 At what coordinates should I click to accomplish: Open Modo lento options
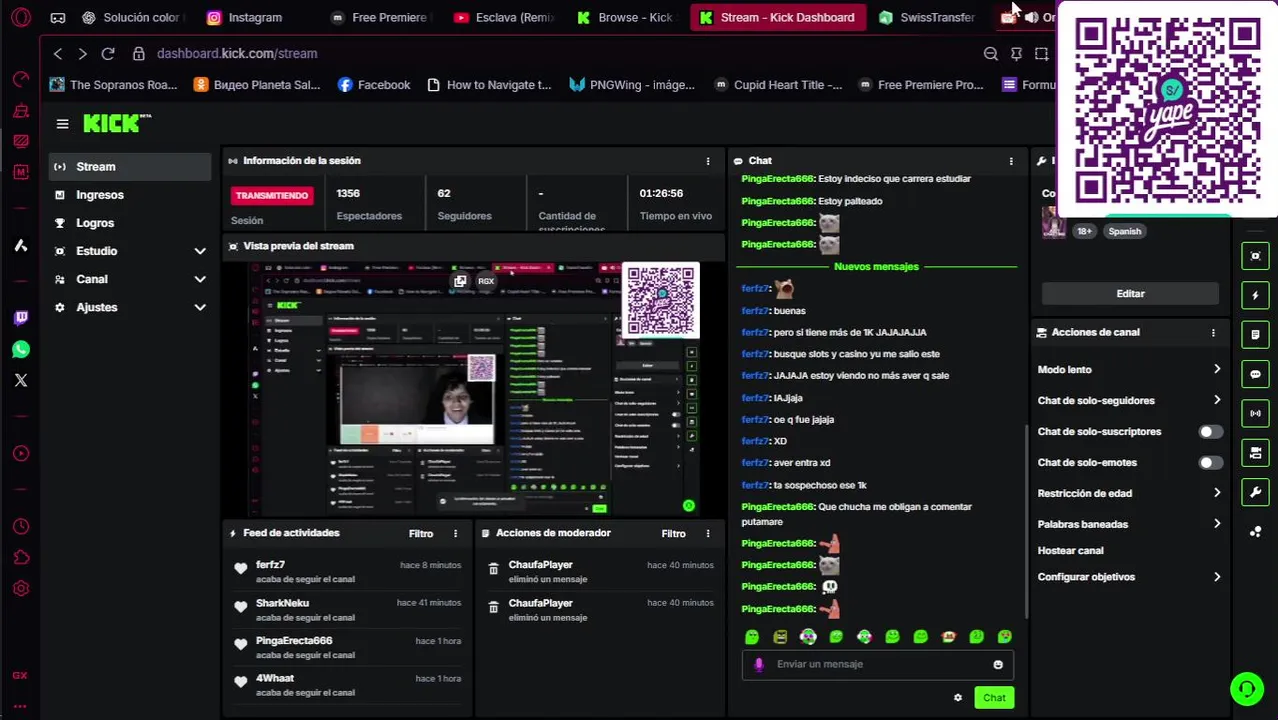1129,370
